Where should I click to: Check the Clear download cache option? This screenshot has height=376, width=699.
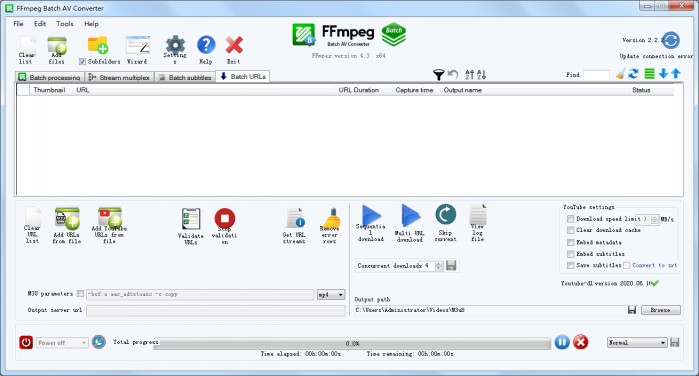[x=570, y=230]
